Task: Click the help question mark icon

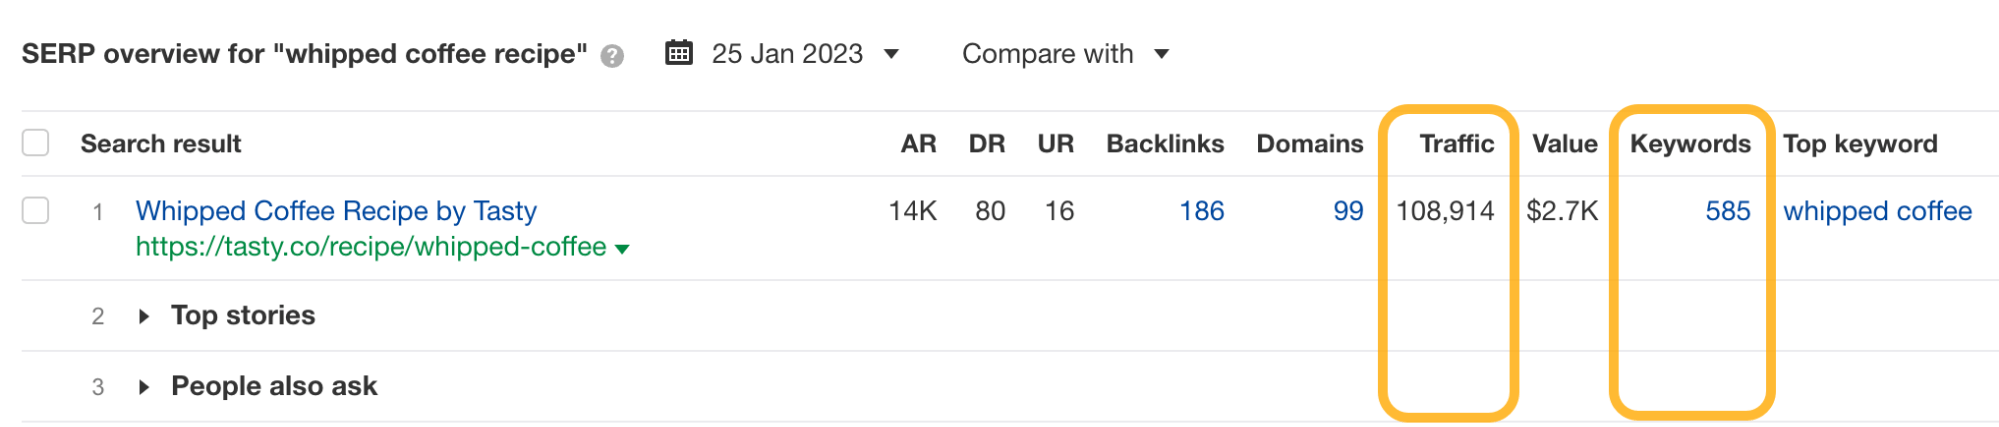Action: point(612,56)
